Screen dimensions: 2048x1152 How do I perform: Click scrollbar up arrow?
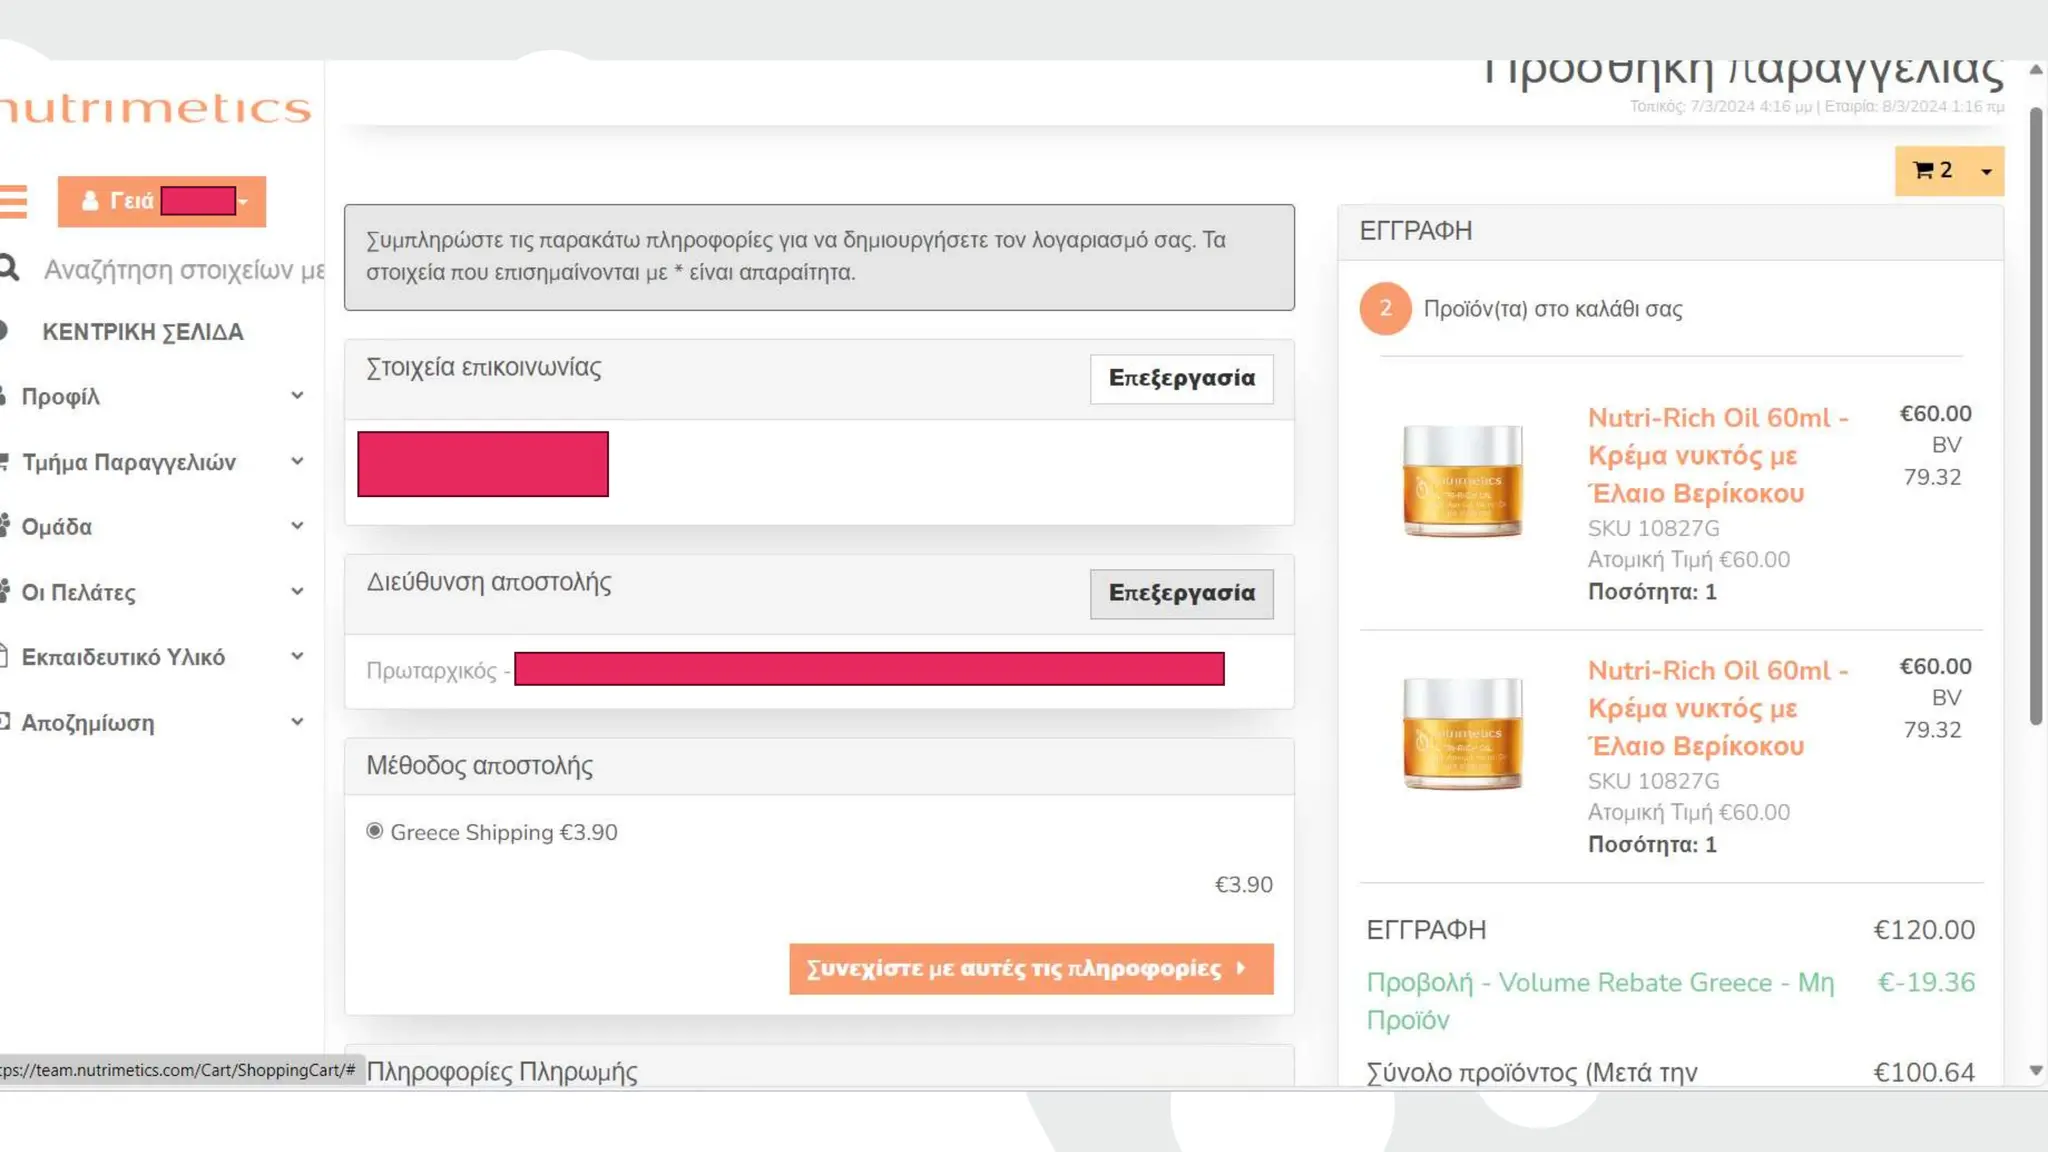coord(2035,70)
